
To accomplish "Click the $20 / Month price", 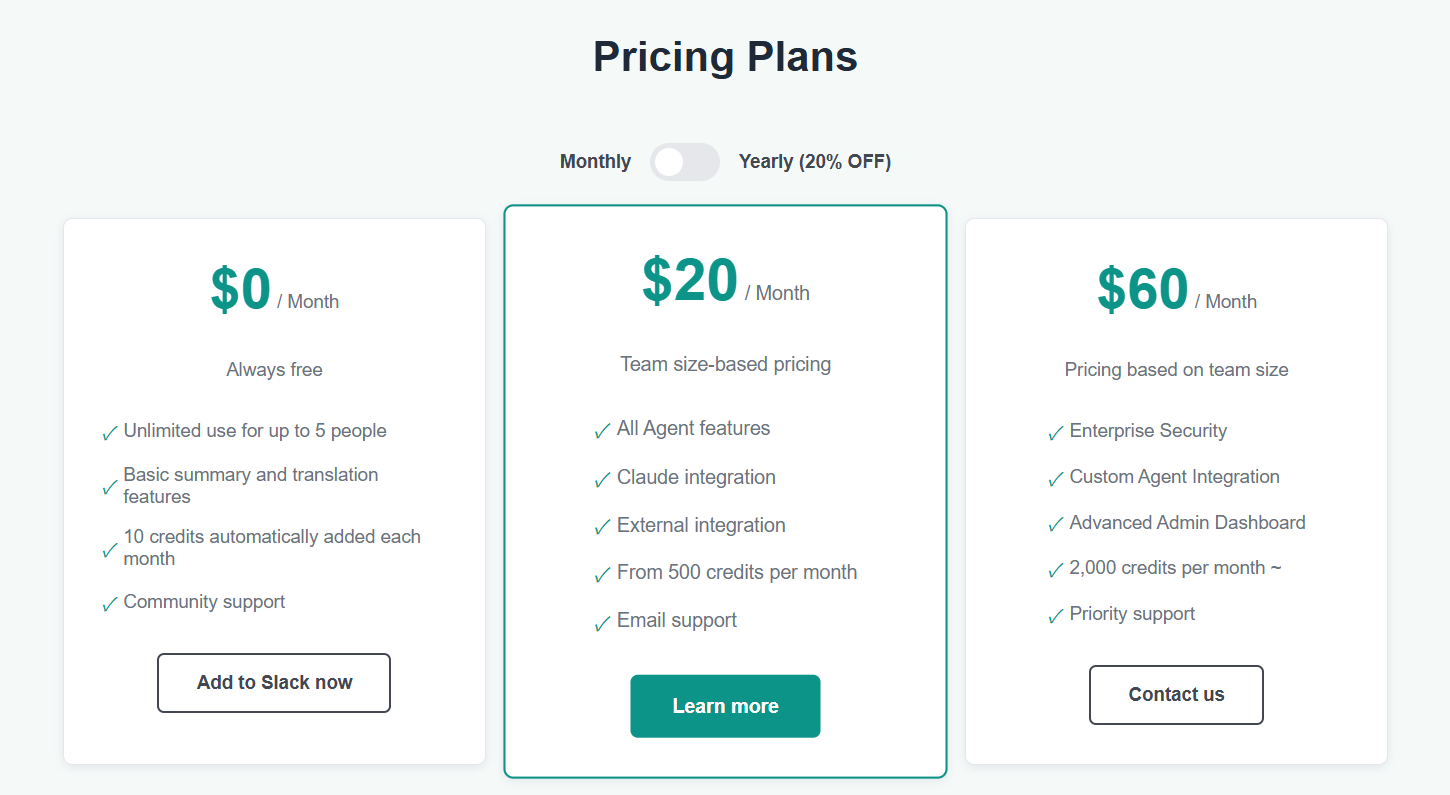I will coord(725,283).
